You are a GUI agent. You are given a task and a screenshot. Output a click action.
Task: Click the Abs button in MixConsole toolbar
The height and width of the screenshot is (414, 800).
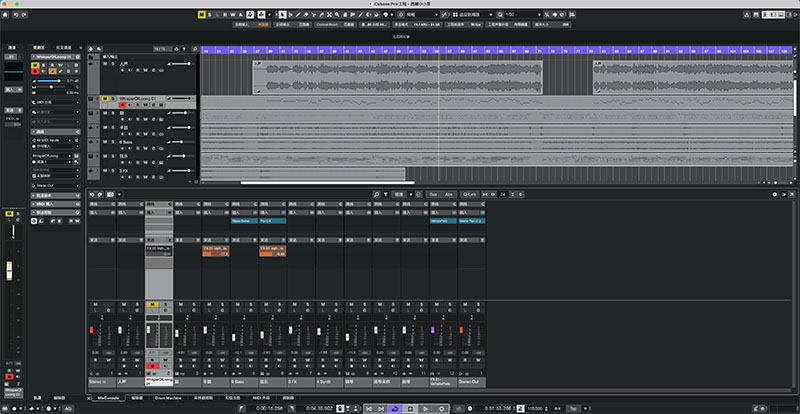[448, 194]
